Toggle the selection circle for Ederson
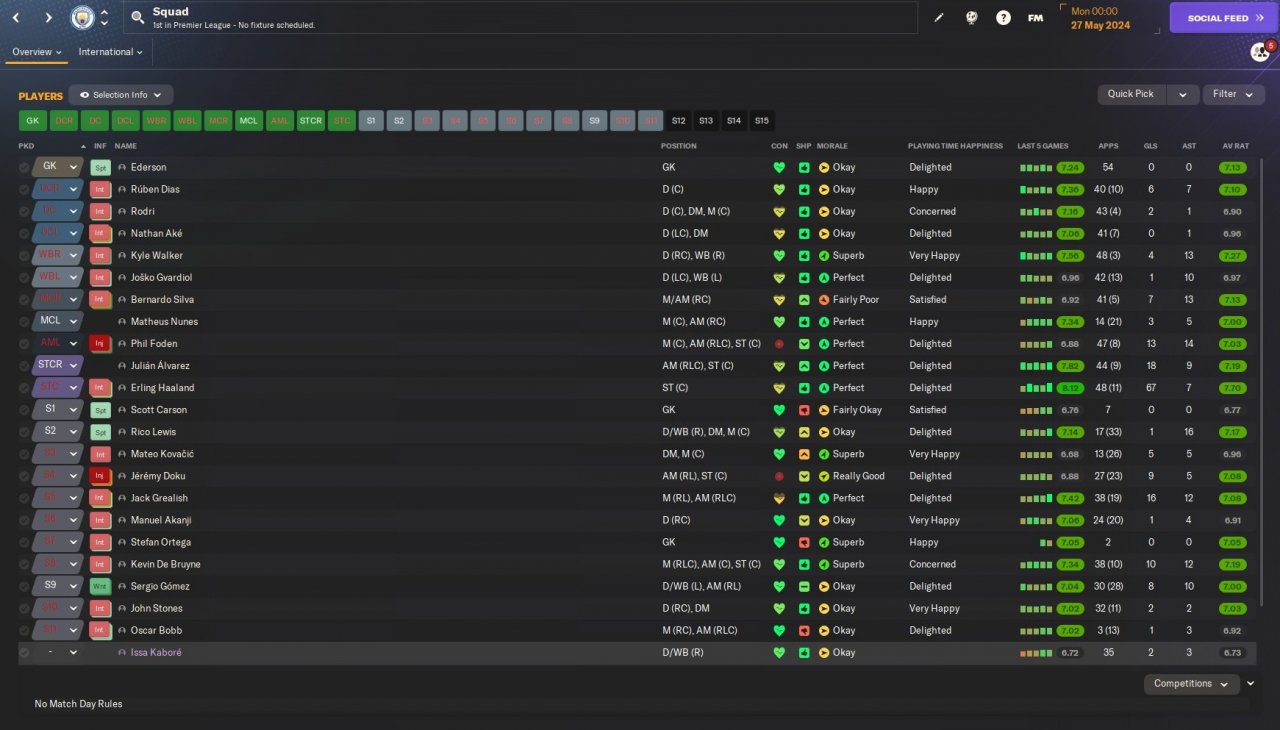 (x=24, y=167)
